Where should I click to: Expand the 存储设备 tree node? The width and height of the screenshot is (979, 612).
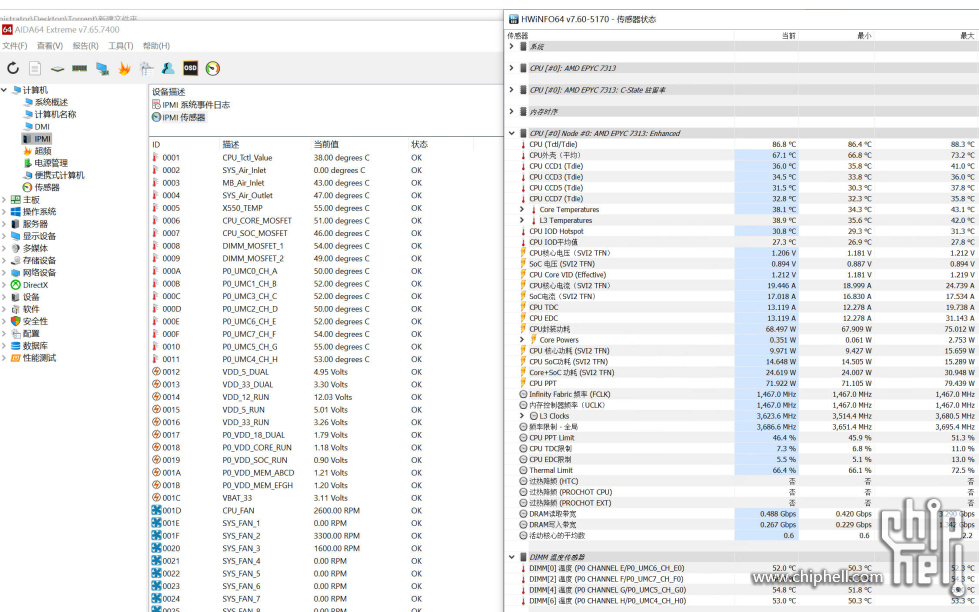4,260
